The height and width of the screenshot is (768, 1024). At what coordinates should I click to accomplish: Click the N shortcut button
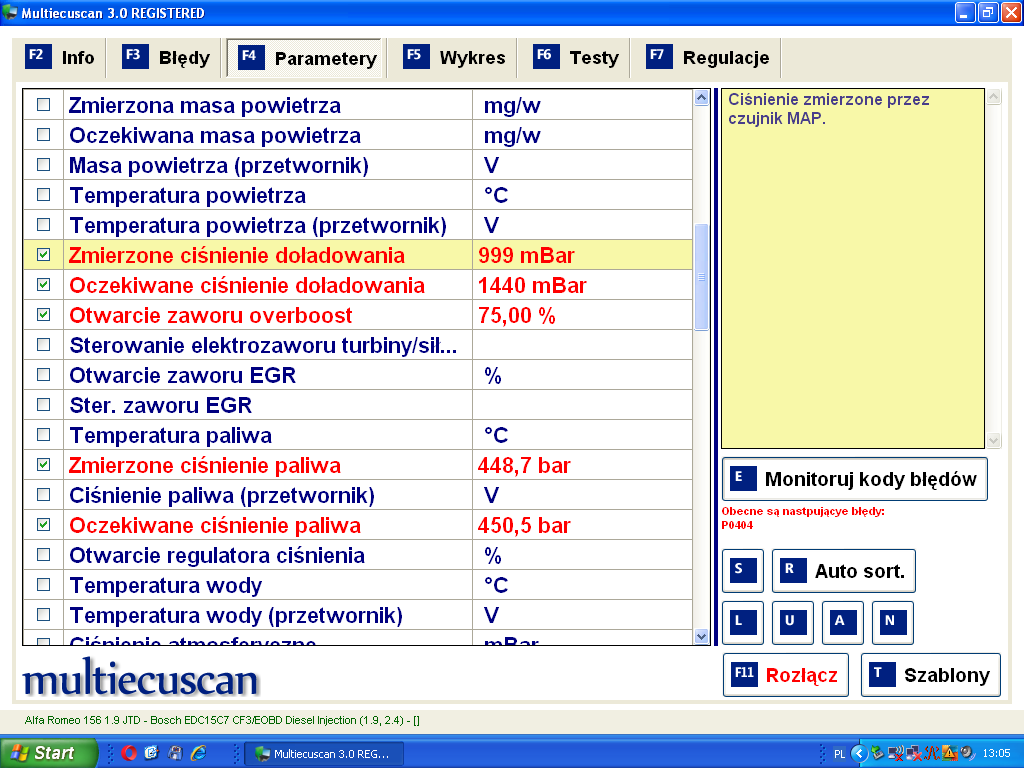(892, 622)
